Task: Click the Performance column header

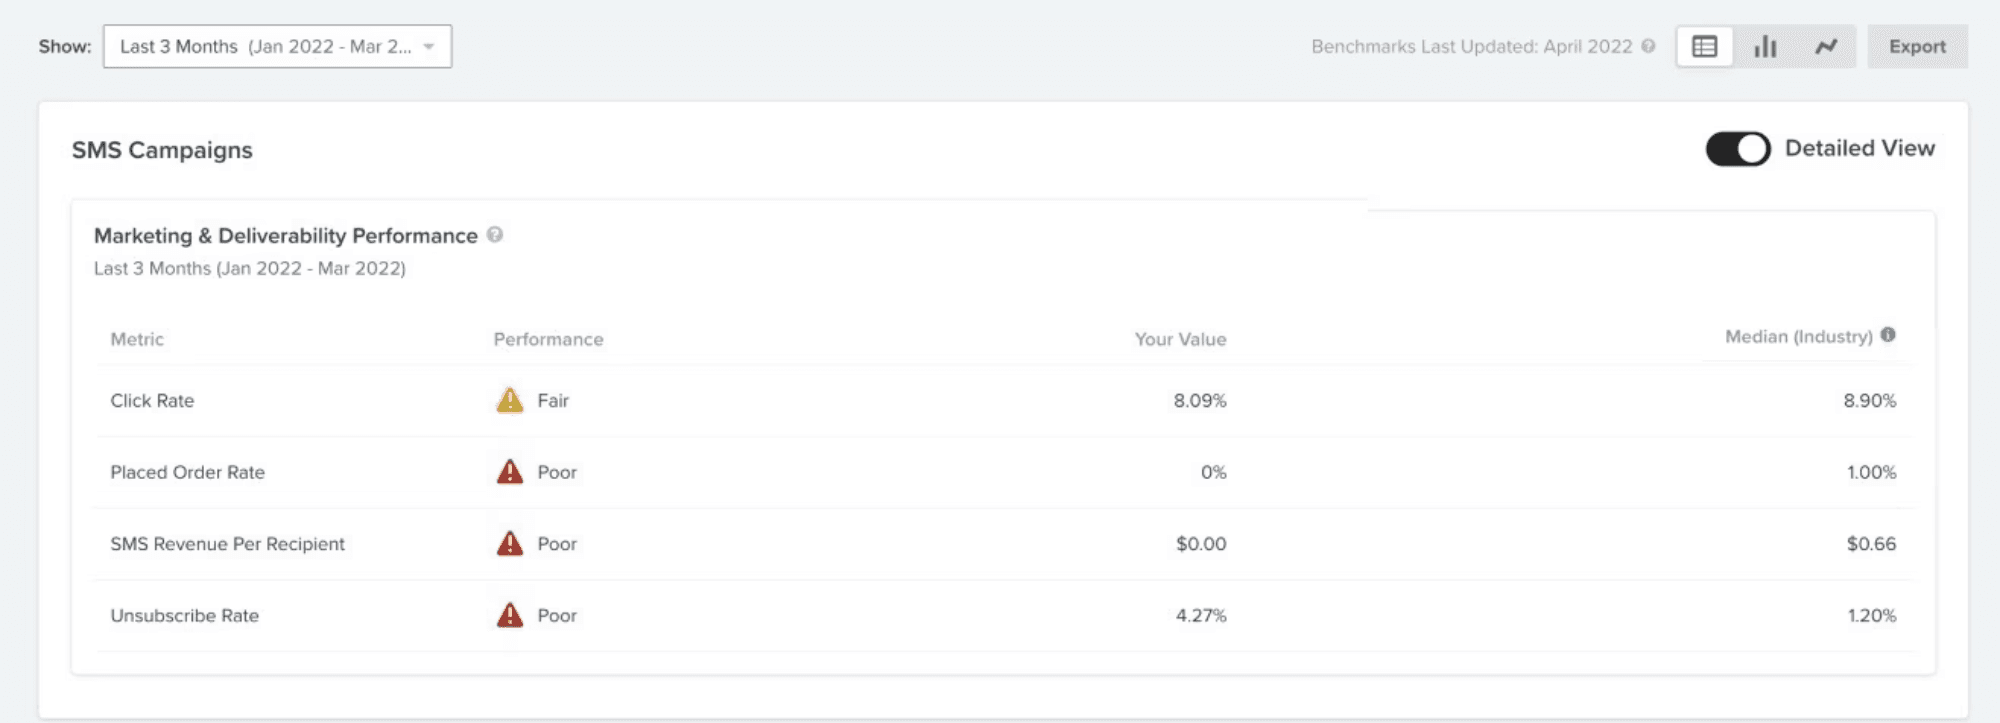Action: coord(548,339)
